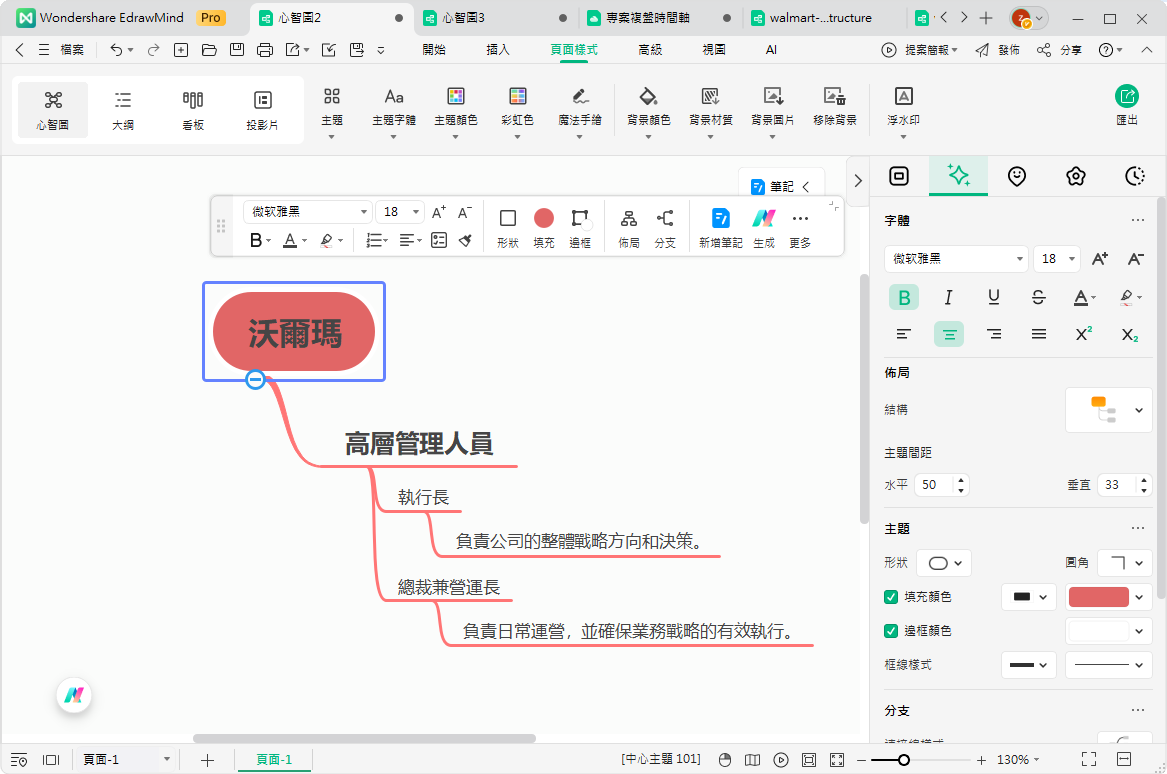Collapse the 沃爾瑪 branch with minus button
Viewport: 1167px width, 774px height.
(255, 380)
